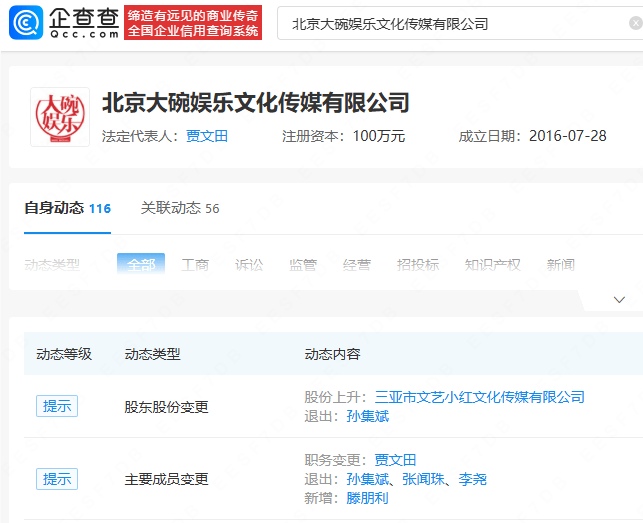Screen dimensions: 643x523
Task: Select the 工商 filter
Action: (x=195, y=265)
